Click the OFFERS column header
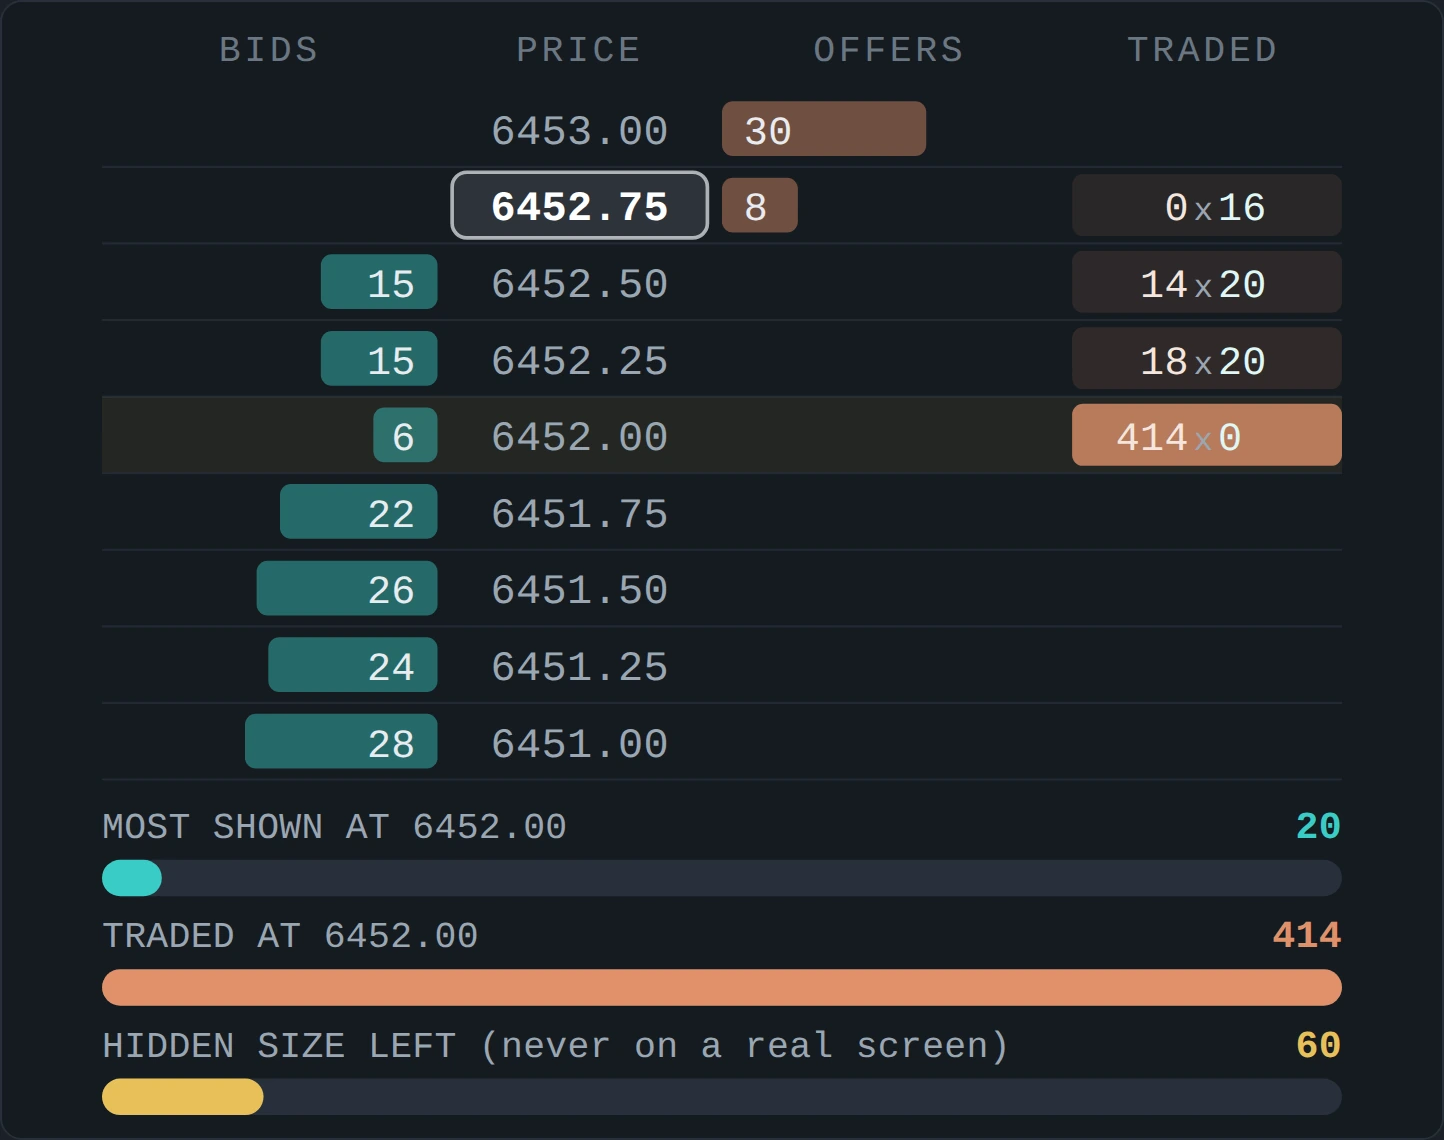Viewport: 1444px width, 1140px height. [889, 50]
